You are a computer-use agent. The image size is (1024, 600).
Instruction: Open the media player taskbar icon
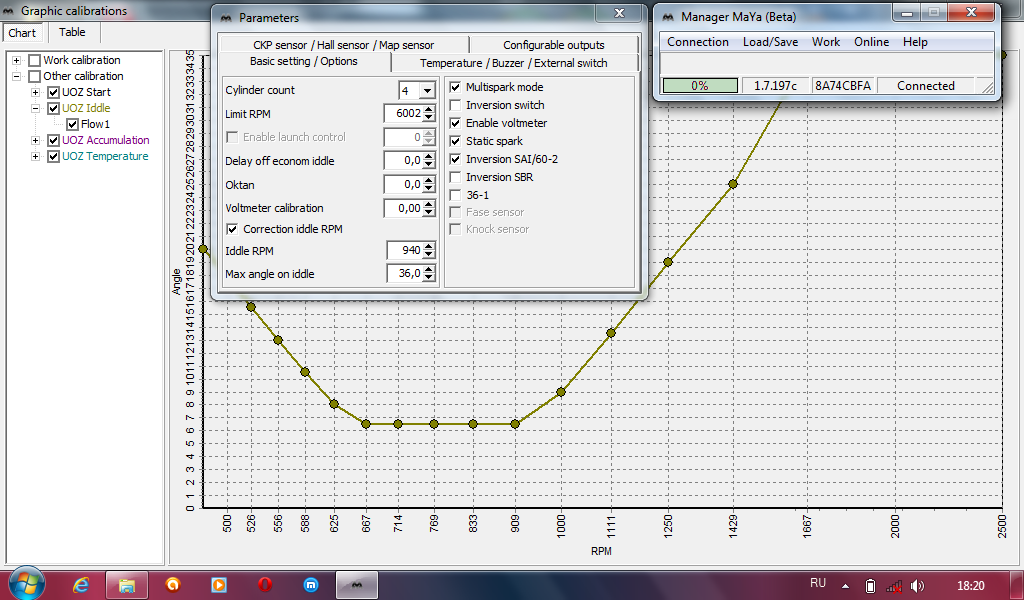click(219, 584)
